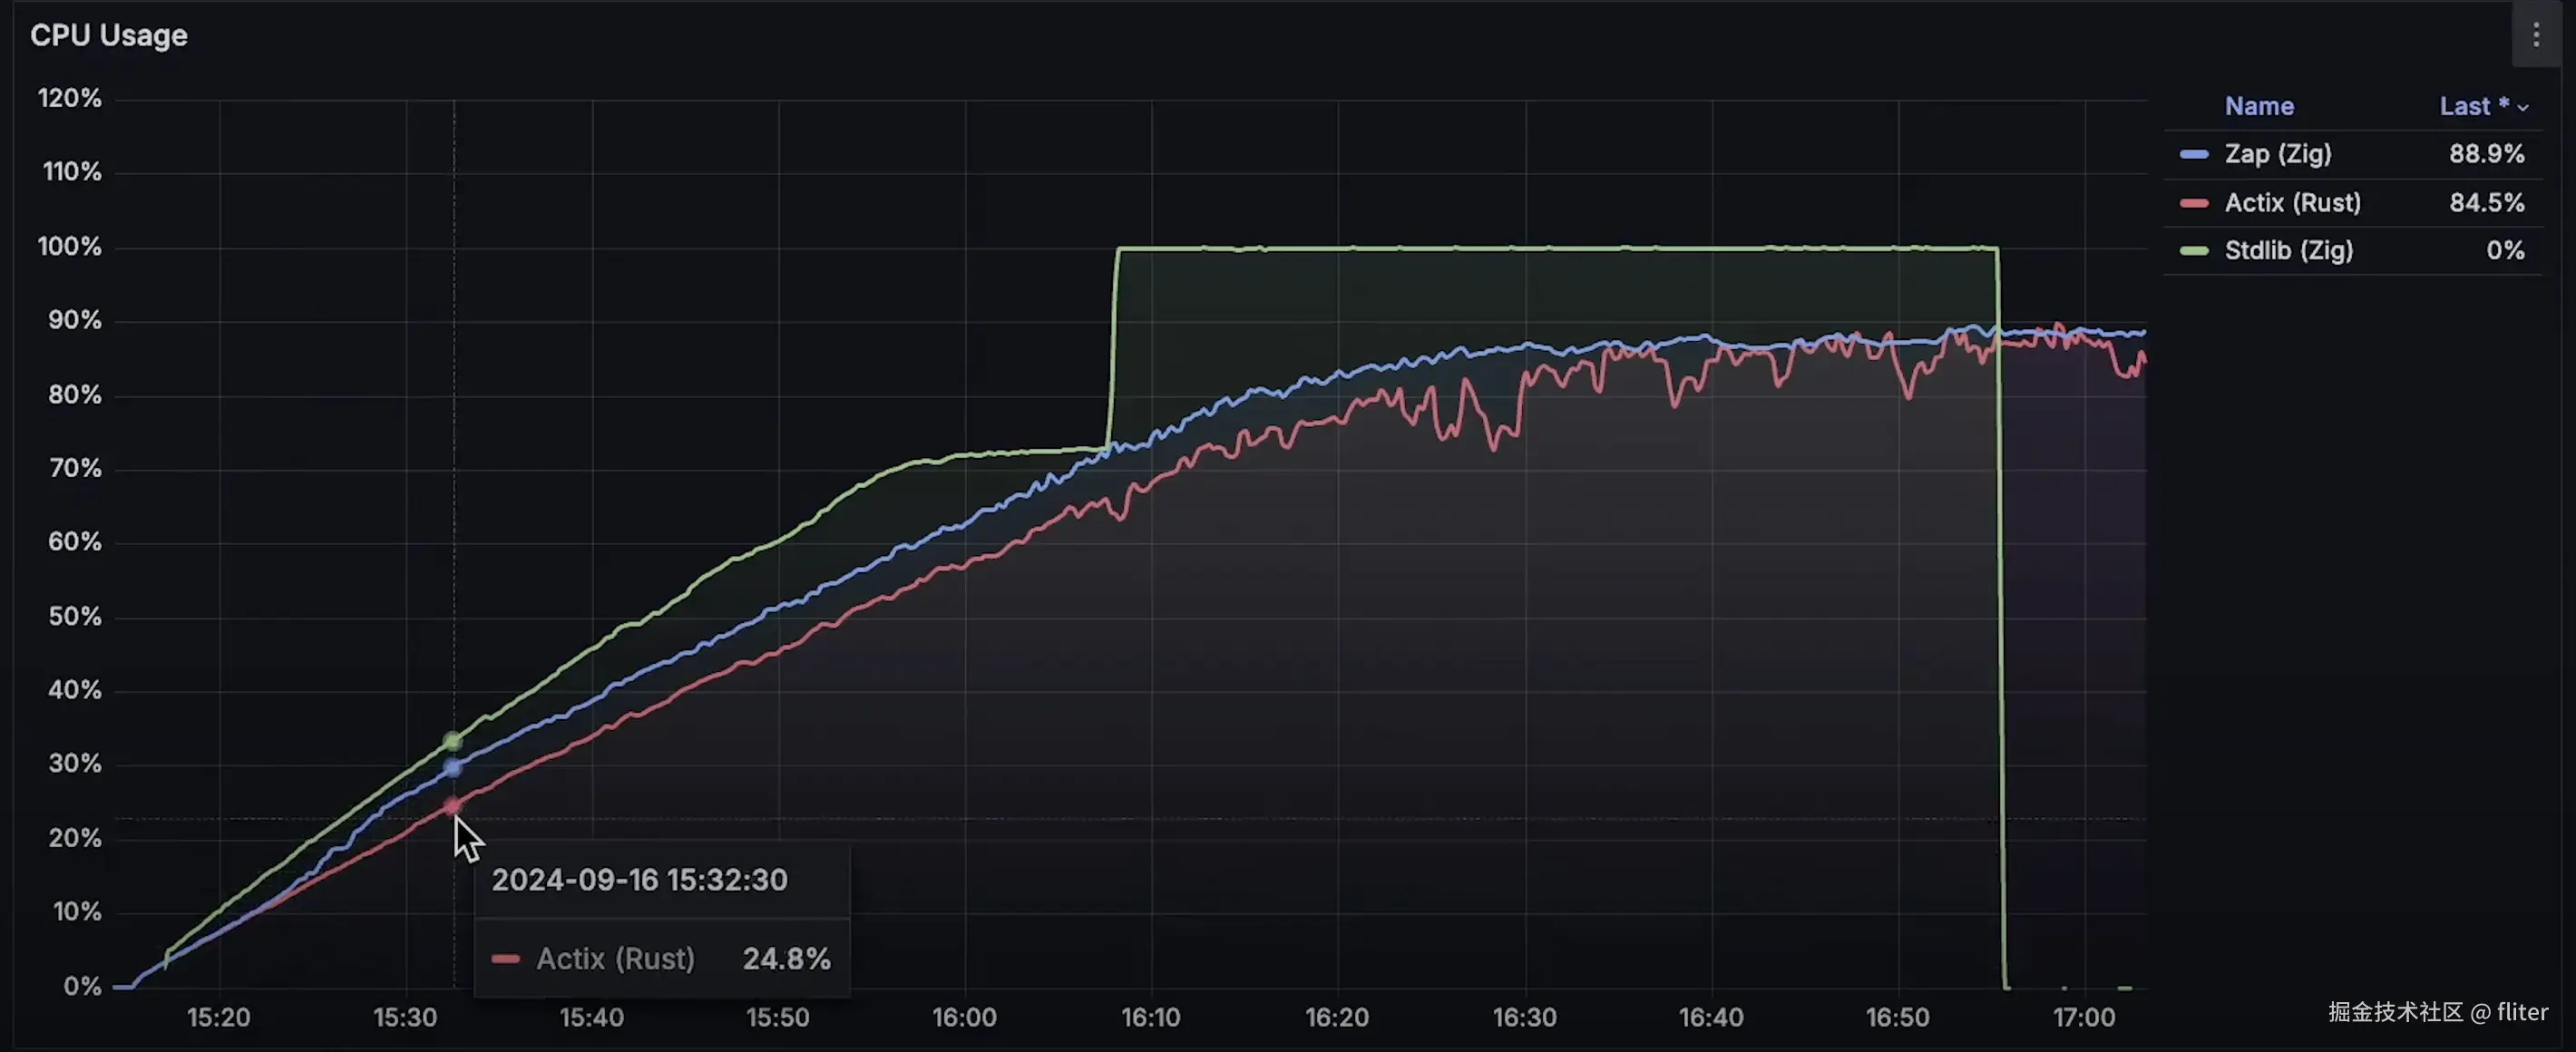Toggle Actix (Rust) series in legend
The height and width of the screenshot is (1052, 2576).
click(2291, 203)
